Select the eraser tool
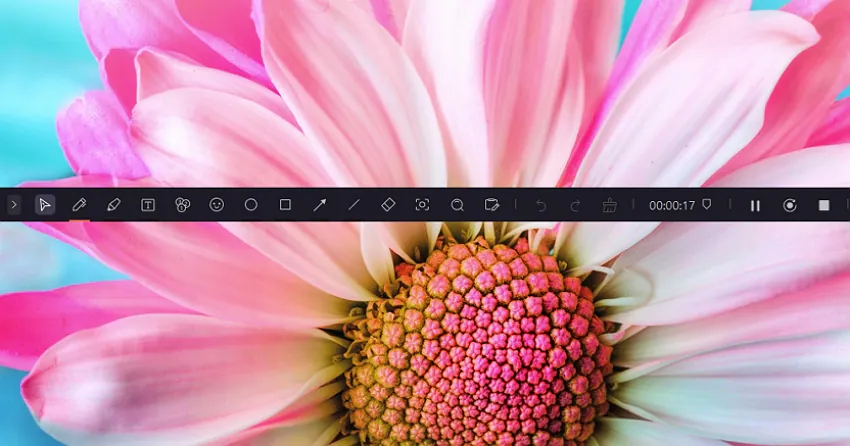The width and height of the screenshot is (850, 446). pos(388,205)
